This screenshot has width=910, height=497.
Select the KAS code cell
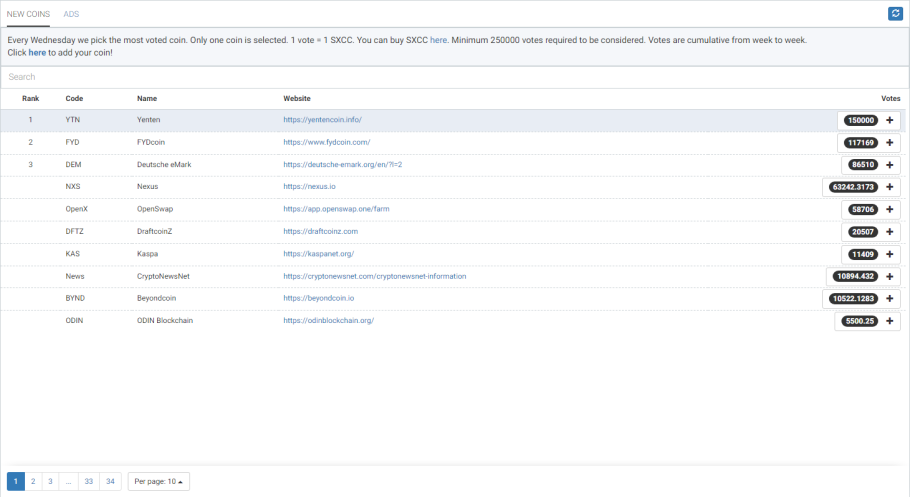pyautogui.click(x=73, y=254)
